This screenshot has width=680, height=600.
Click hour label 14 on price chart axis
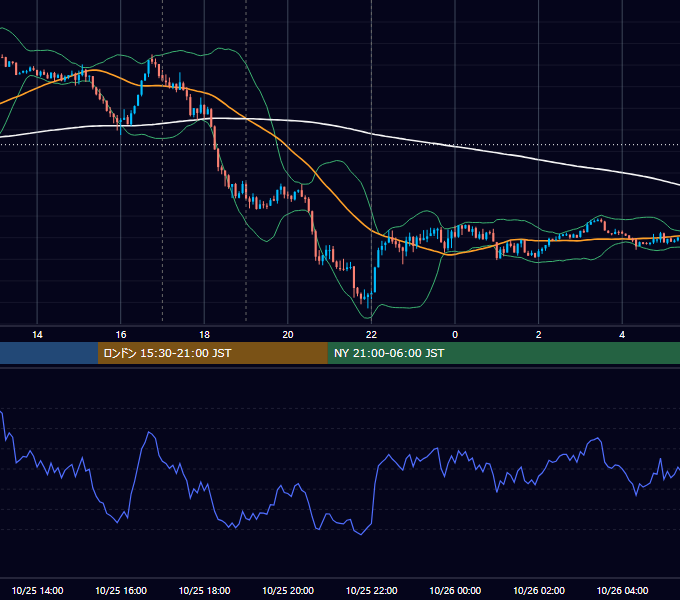point(37,335)
